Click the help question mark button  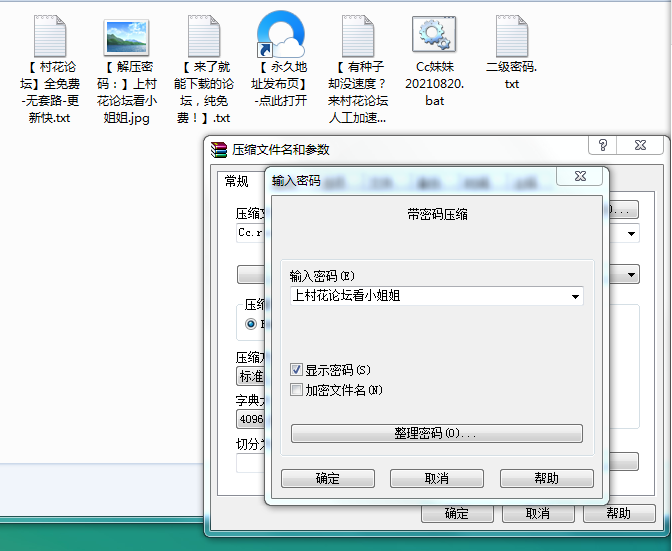603,146
